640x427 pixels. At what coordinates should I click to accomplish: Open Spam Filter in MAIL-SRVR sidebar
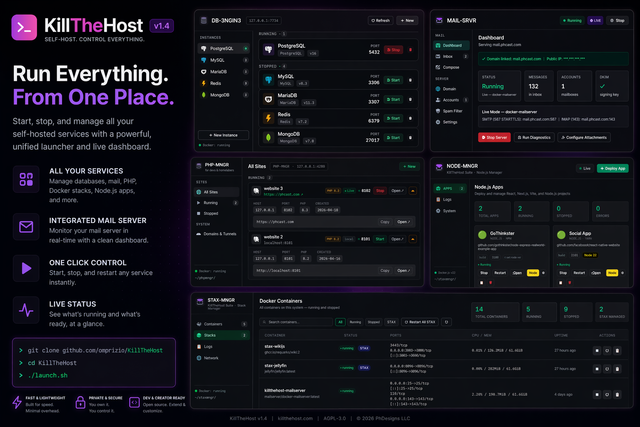point(451,111)
